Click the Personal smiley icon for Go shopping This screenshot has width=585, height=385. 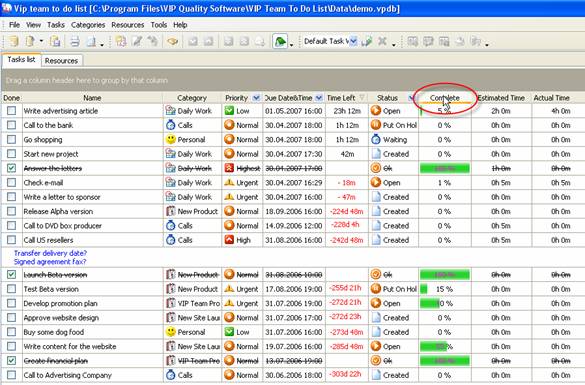tap(171, 140)
